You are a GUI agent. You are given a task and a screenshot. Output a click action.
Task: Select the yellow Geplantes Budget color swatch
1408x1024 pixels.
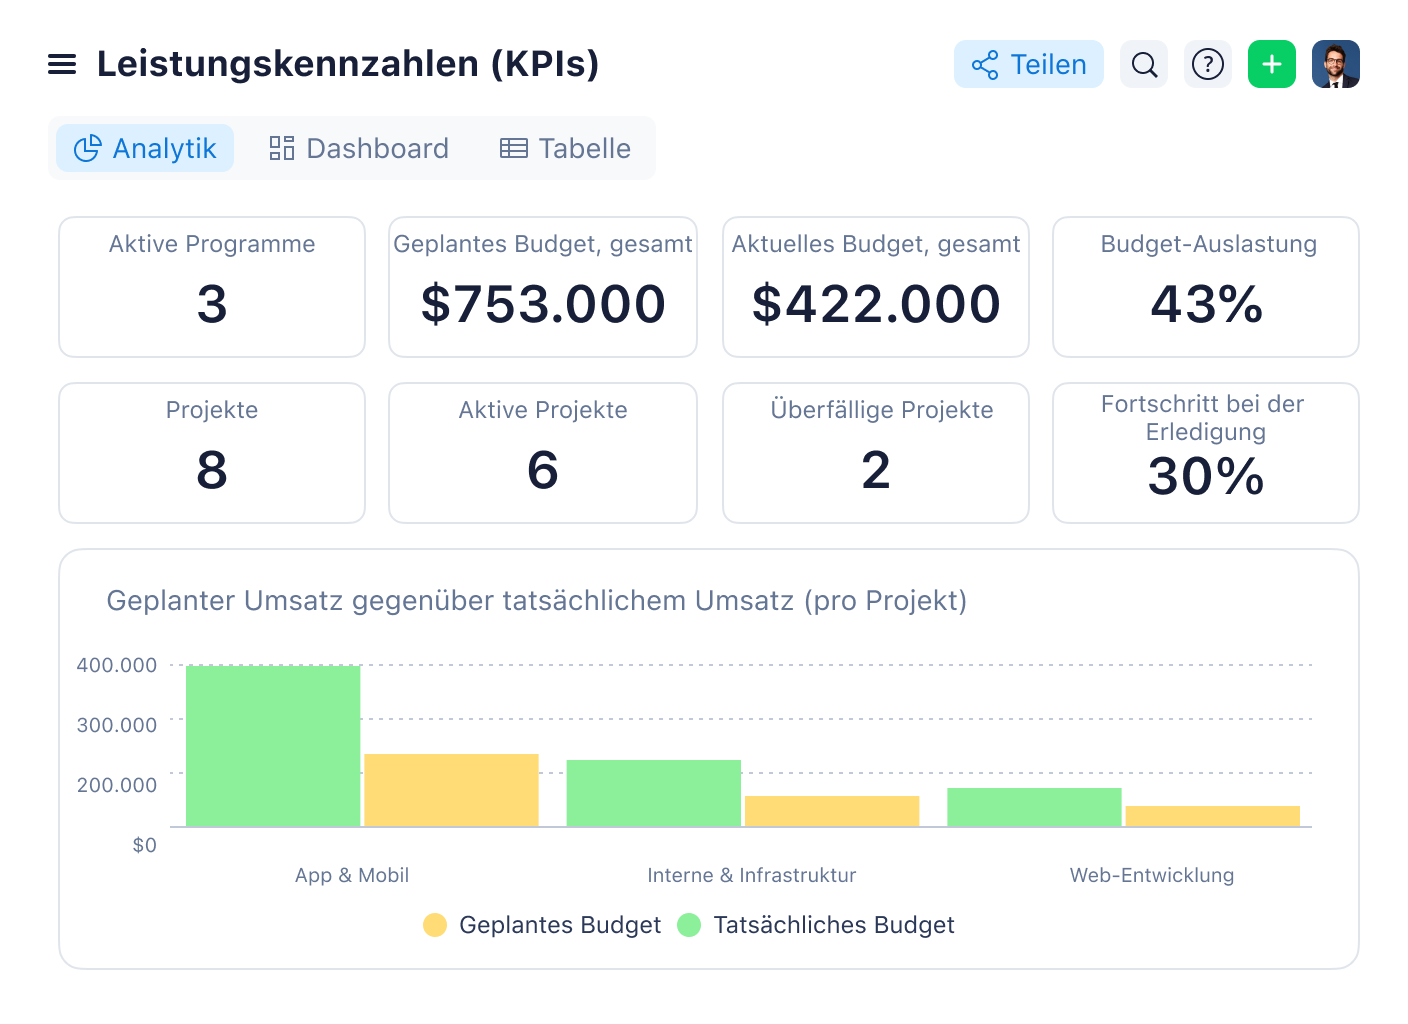(435, 925)
